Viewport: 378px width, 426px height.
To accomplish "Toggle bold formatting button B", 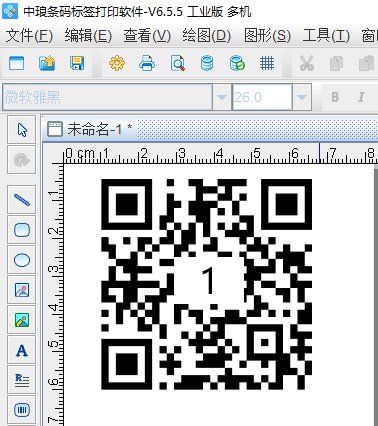I will [x=335, y=97].
